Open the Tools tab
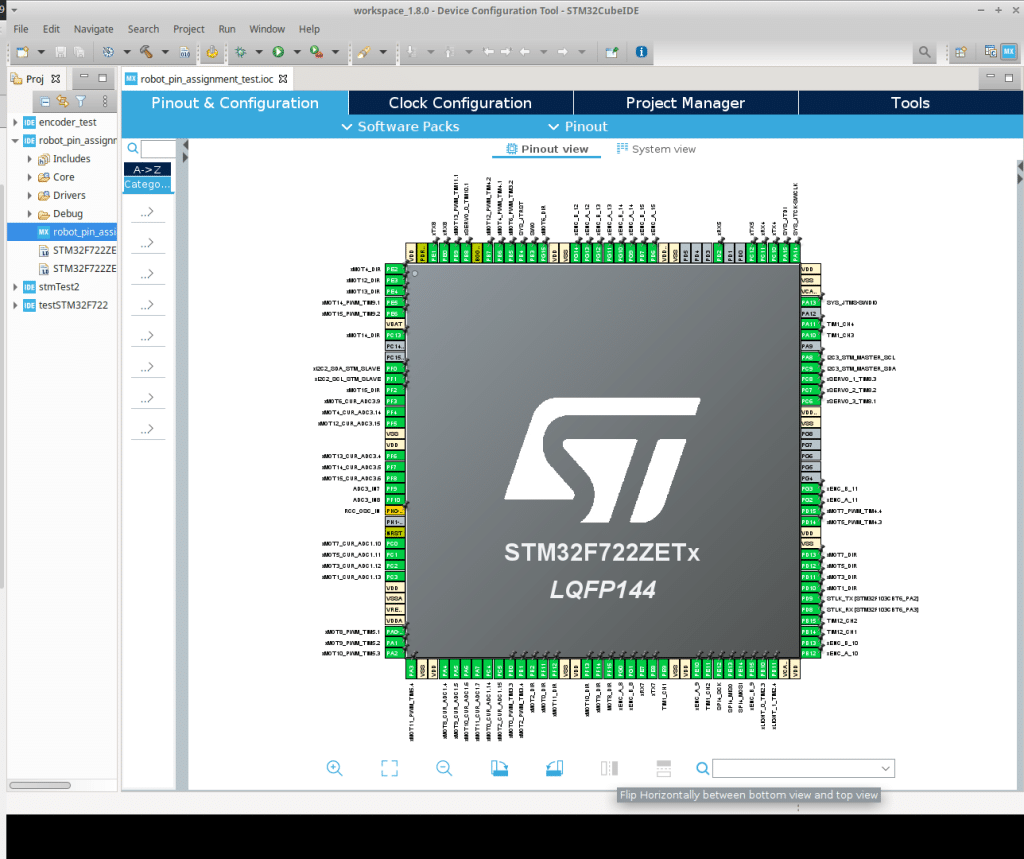This screenshot has width=1024, height=859. pos(910,103)
